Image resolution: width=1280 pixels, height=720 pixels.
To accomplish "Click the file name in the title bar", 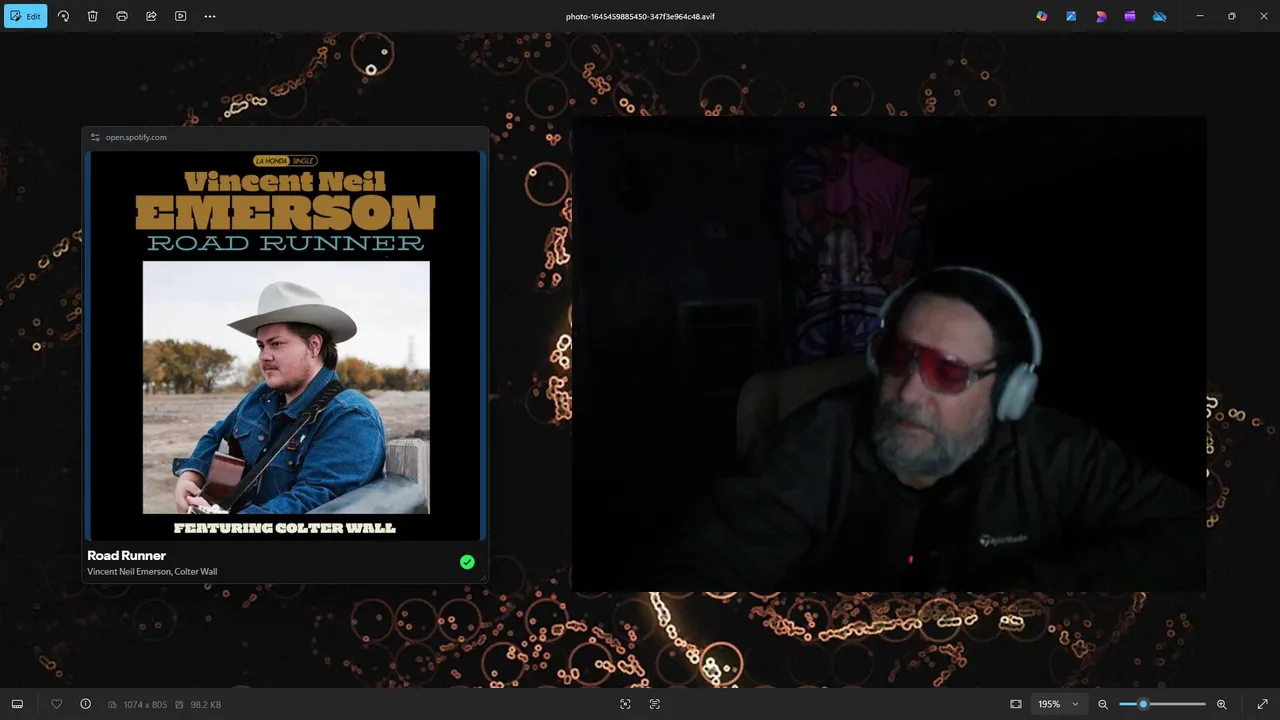I will pos(640,17).
